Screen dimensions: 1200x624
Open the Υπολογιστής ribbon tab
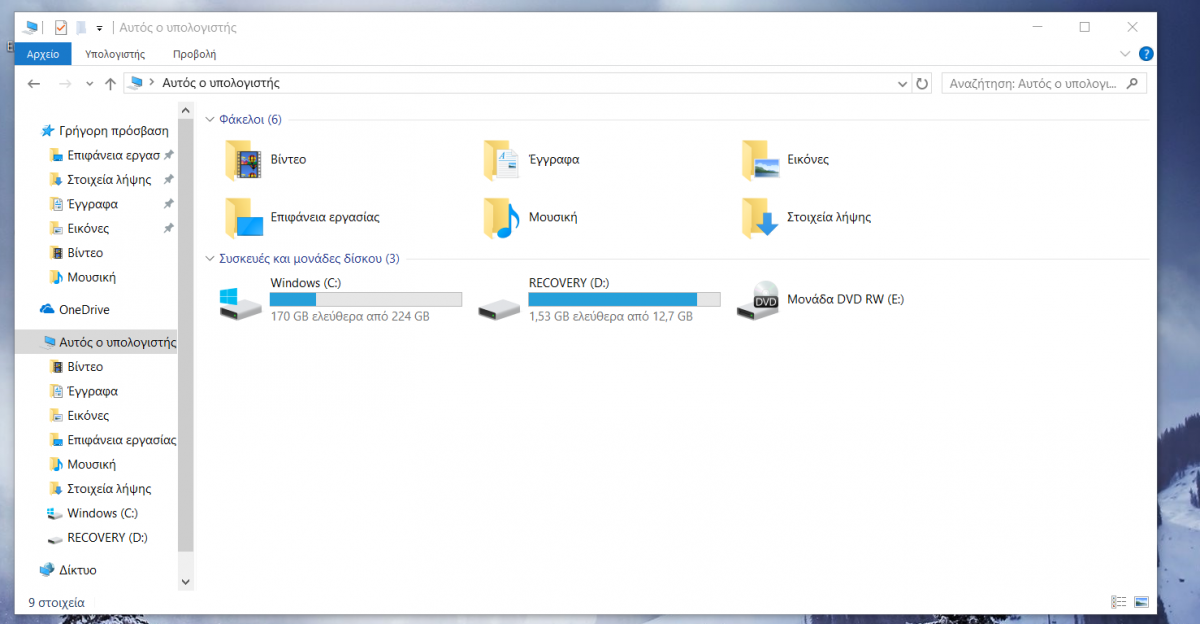pos(115,54)
